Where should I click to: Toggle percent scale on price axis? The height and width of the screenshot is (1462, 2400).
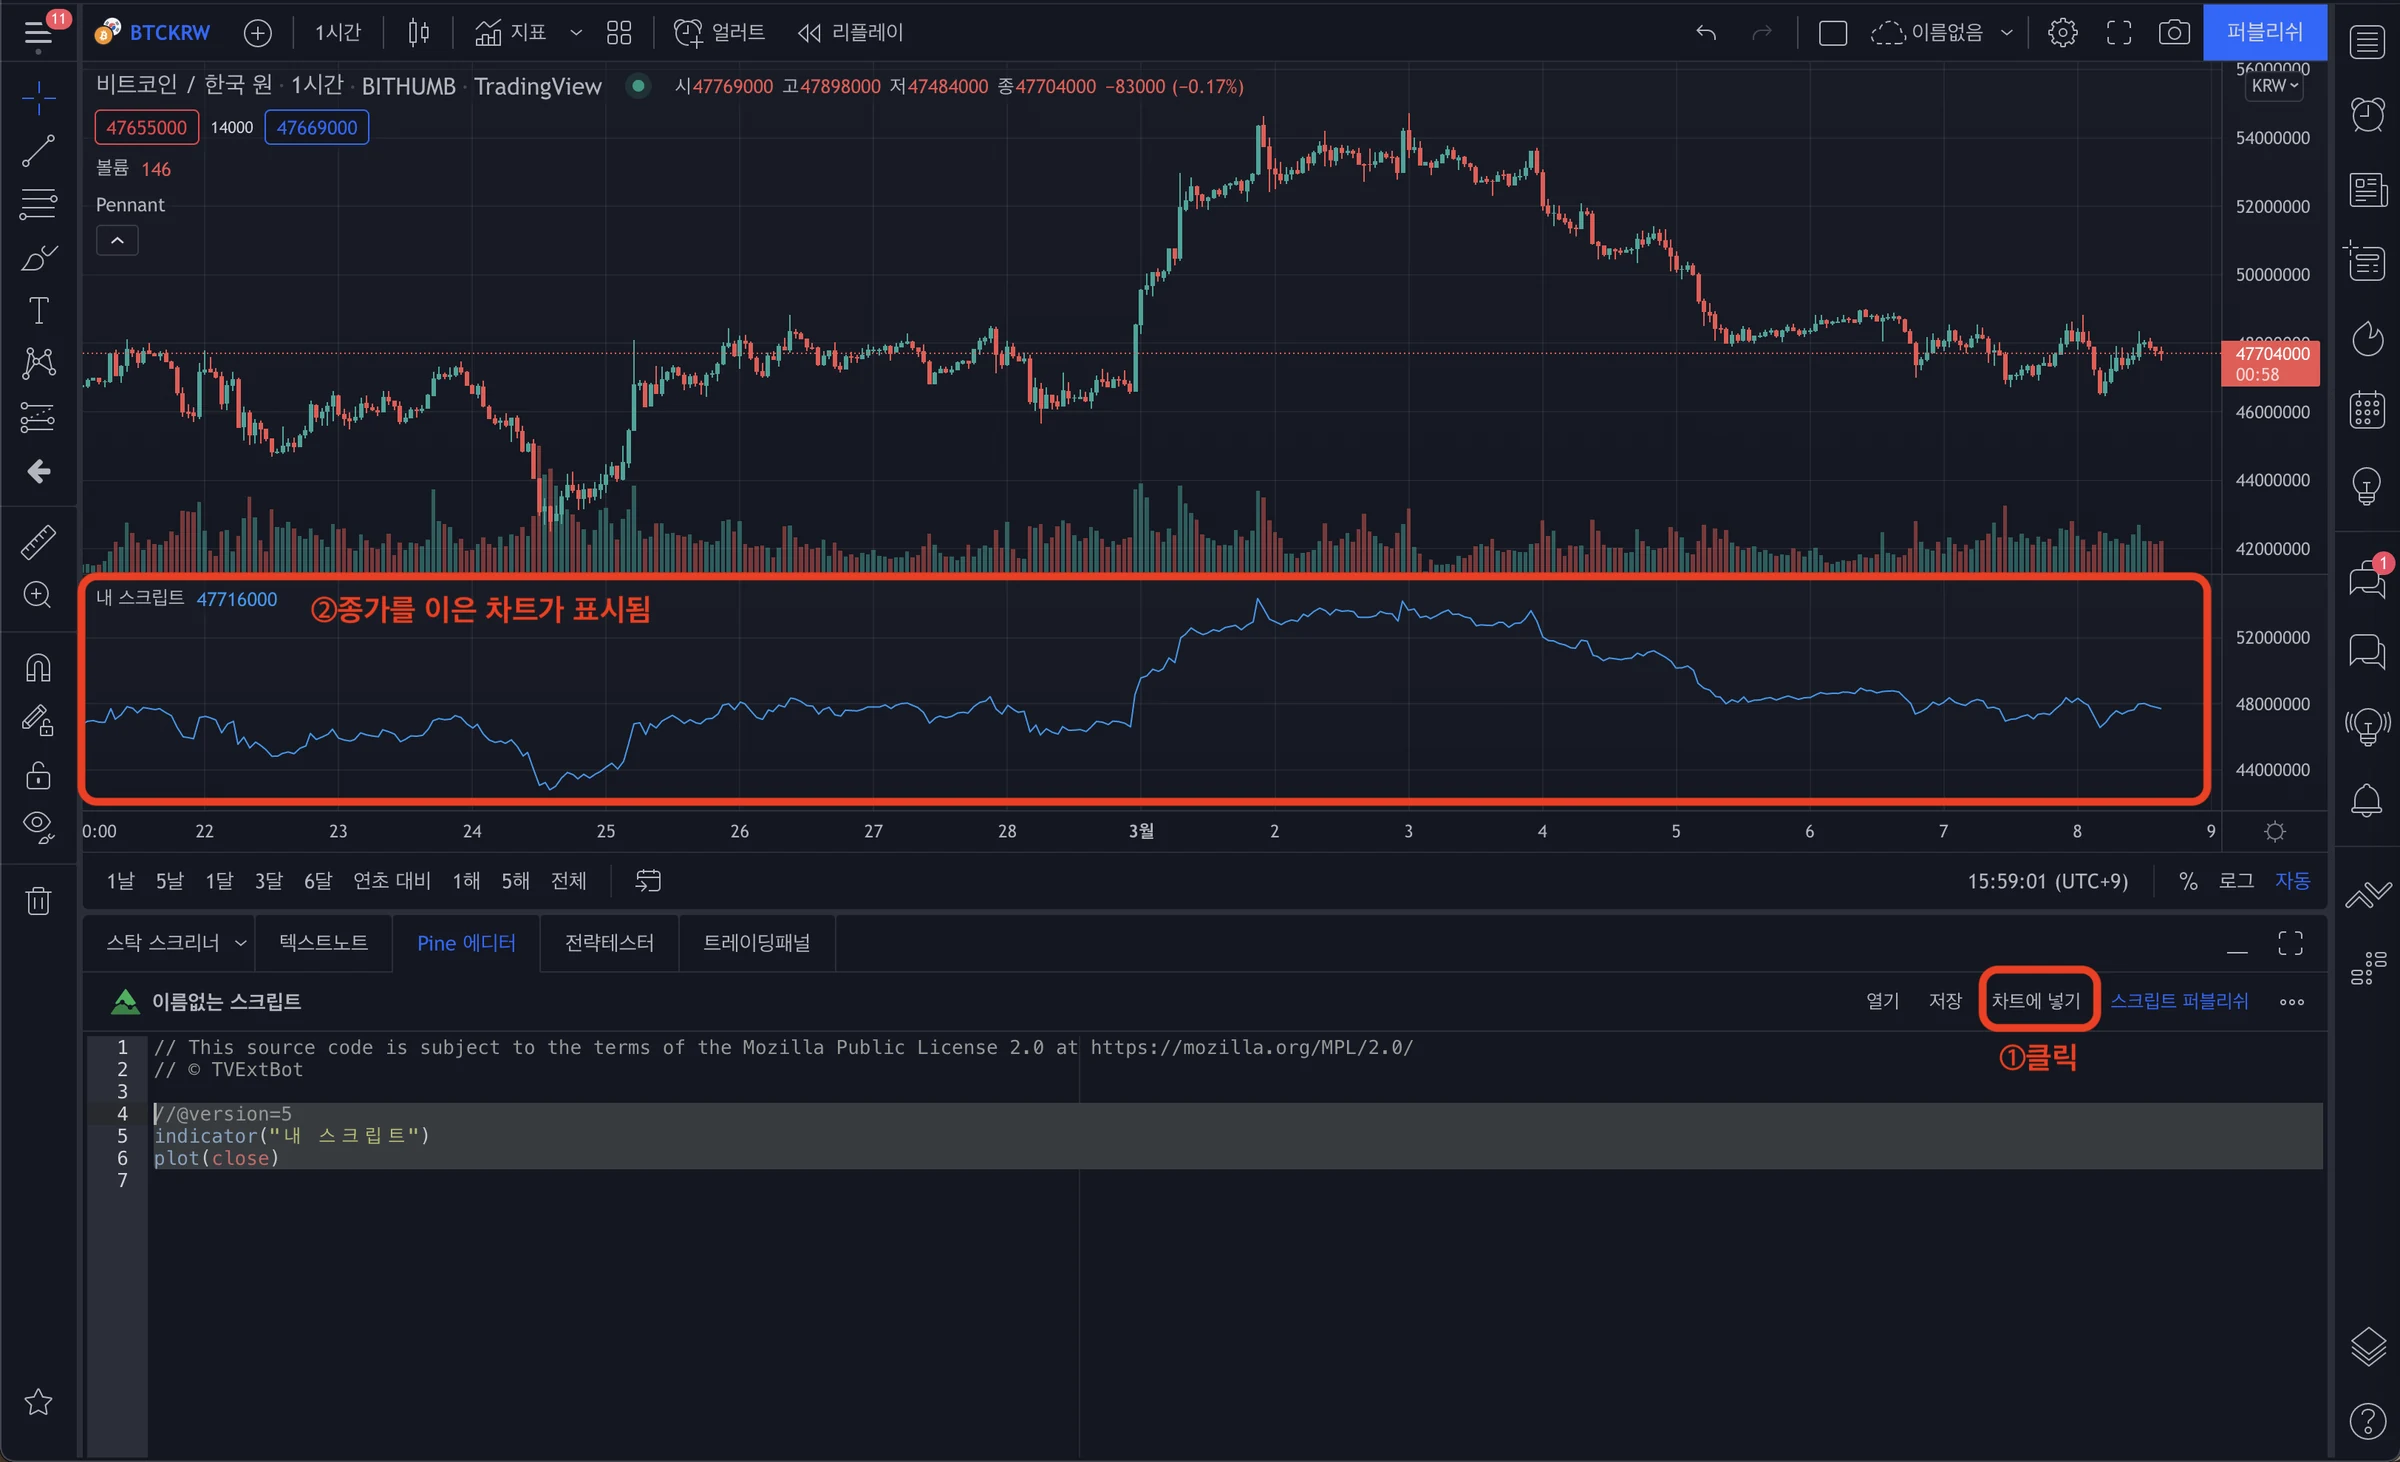click(2188, 881)
